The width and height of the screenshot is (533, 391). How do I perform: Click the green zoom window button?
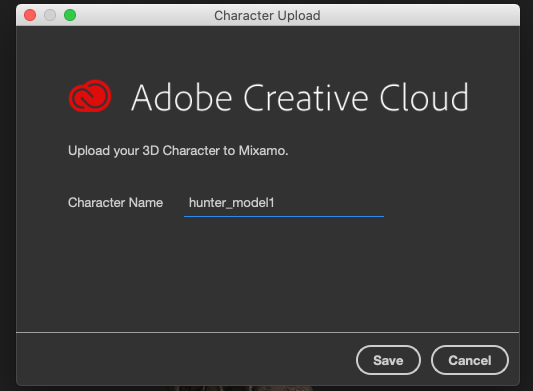pyautogui.click(x=70, y=15)
